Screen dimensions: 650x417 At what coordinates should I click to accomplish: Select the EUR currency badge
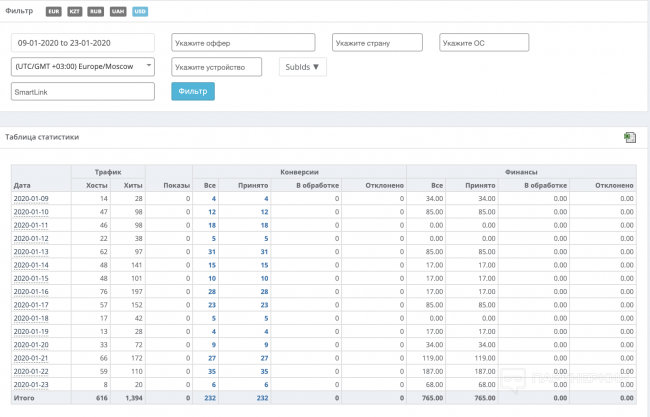(x=53, y=11)
